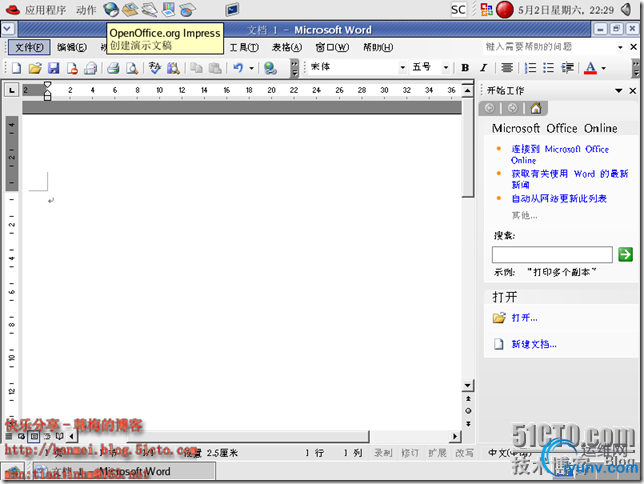Click the Select Browse Object circle button
Viewport: 644px width, 484px height.
468,411
